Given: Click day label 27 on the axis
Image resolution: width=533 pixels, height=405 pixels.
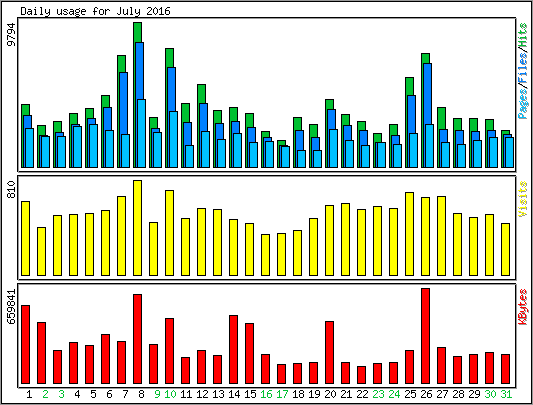Looking at the screenshot, I should tap(442, 394).
